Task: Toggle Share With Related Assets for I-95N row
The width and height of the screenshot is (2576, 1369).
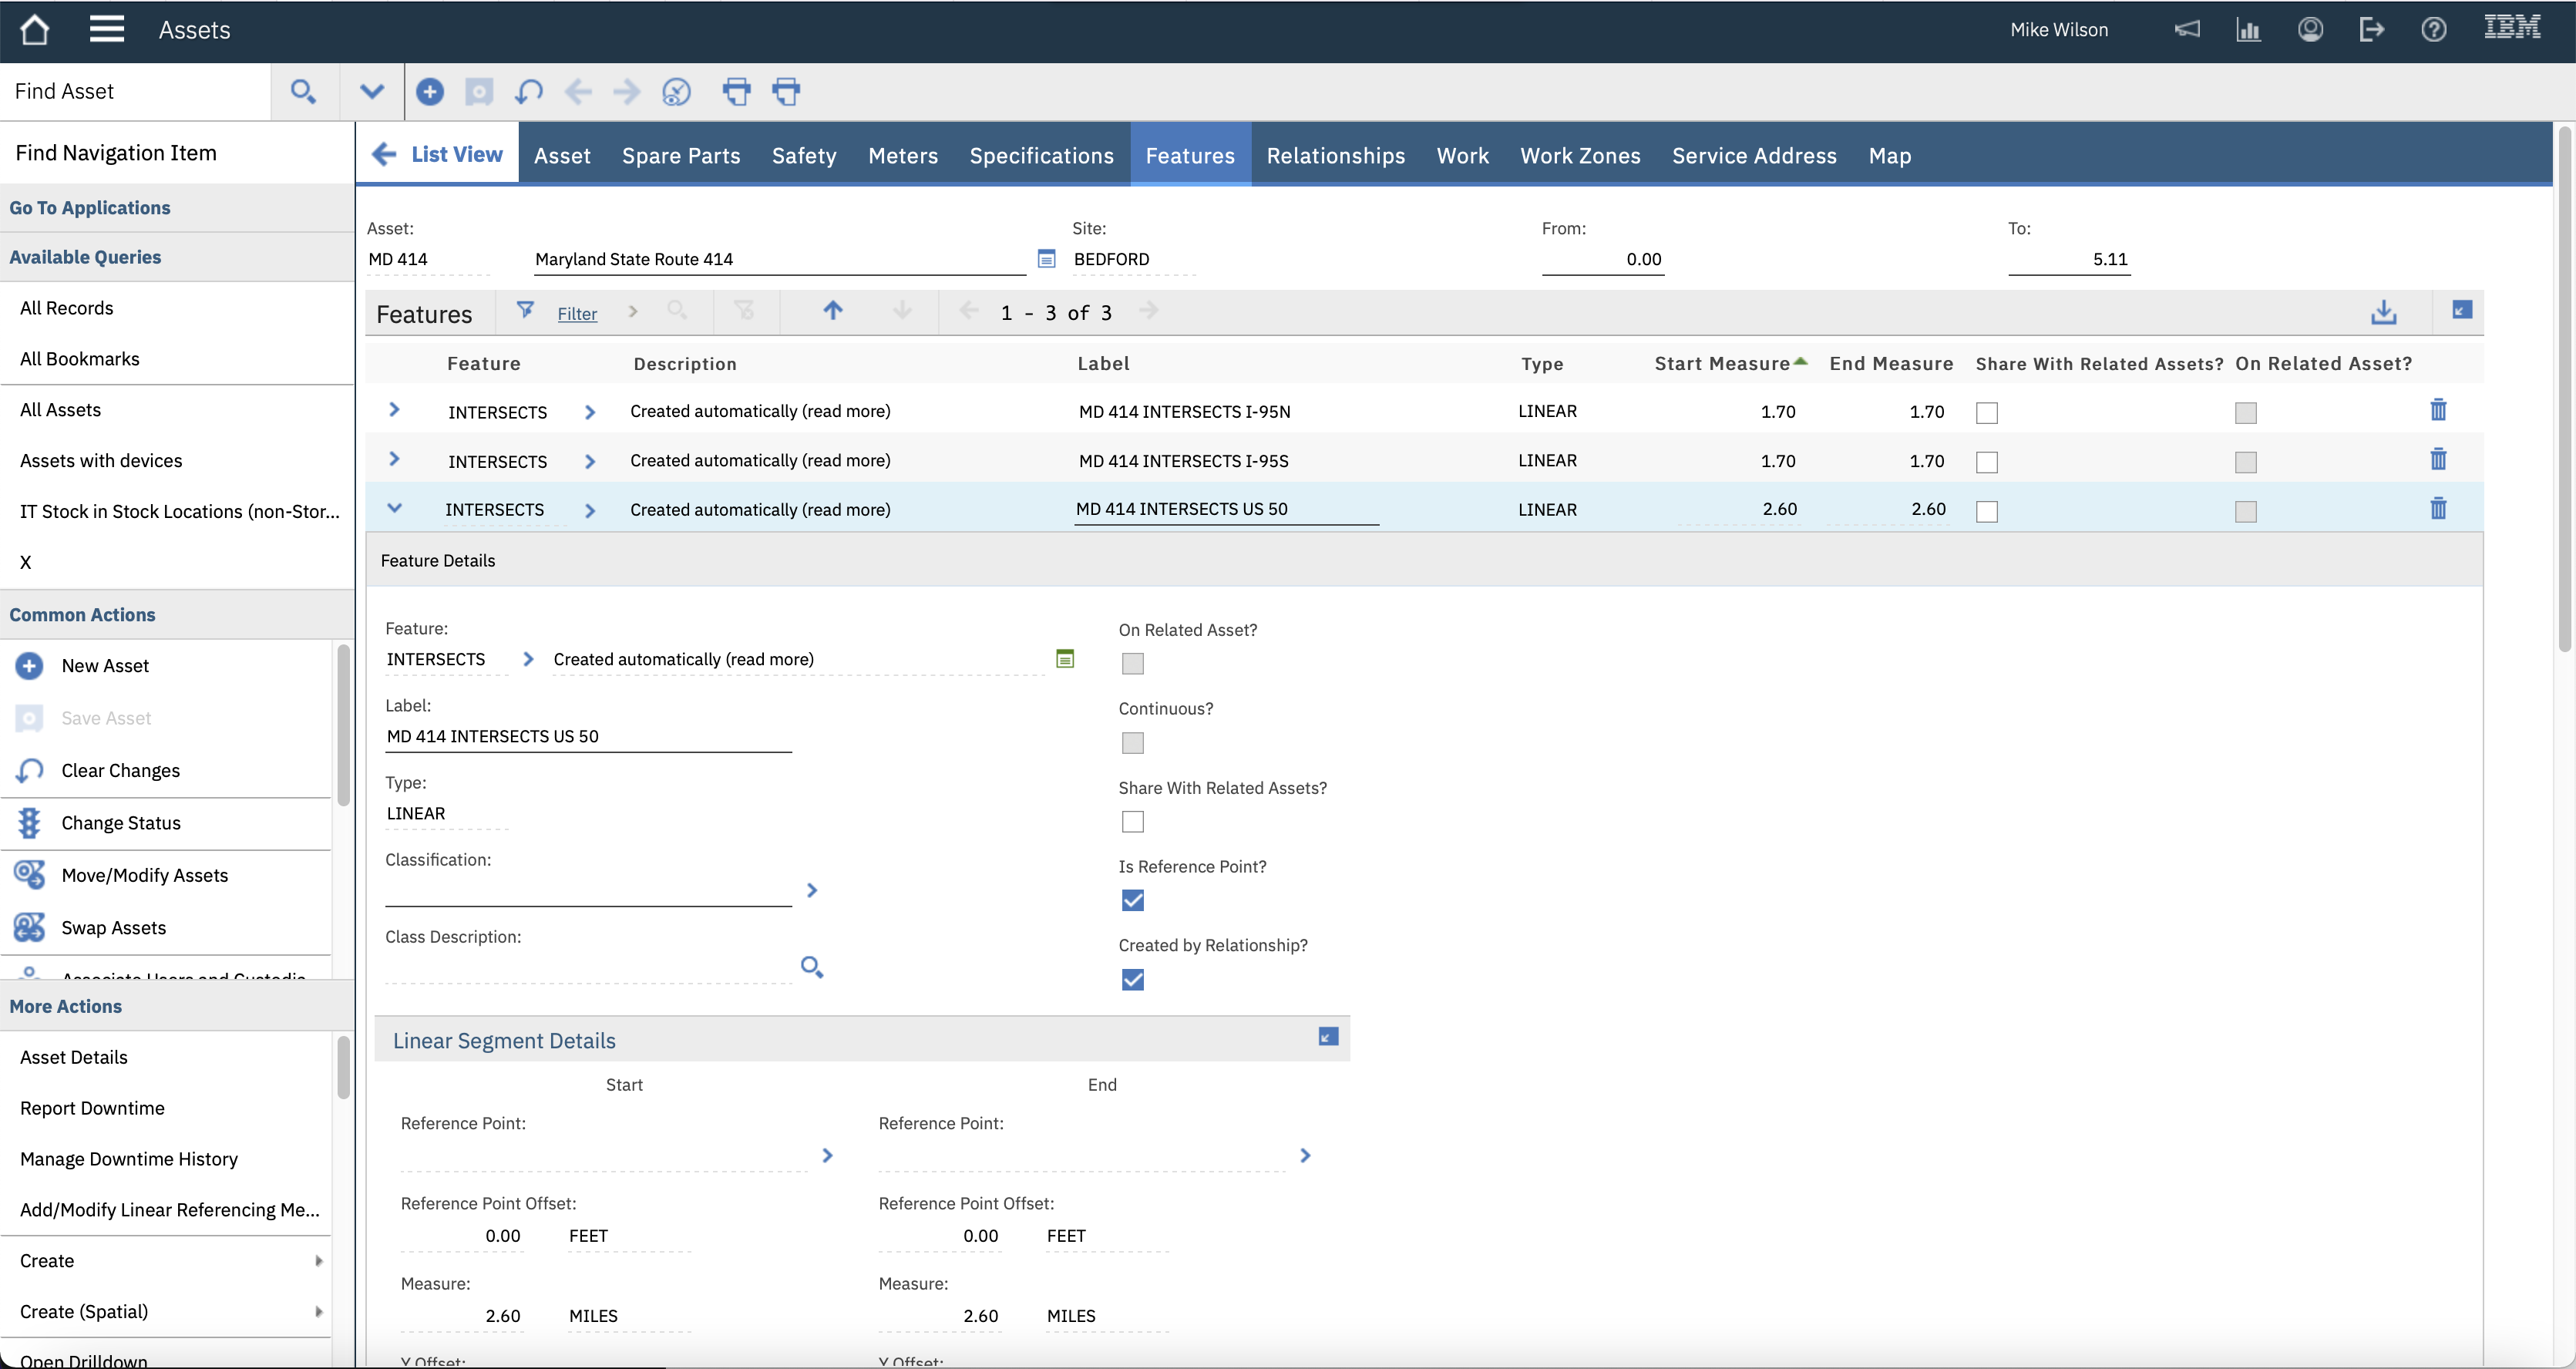Action: [1987, 412]
